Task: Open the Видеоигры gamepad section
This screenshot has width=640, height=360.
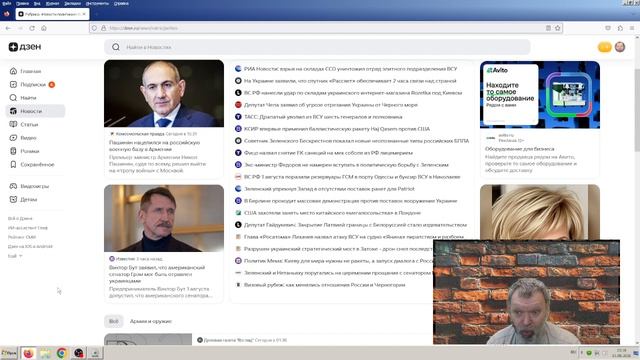Action: (x=29, y=186)
